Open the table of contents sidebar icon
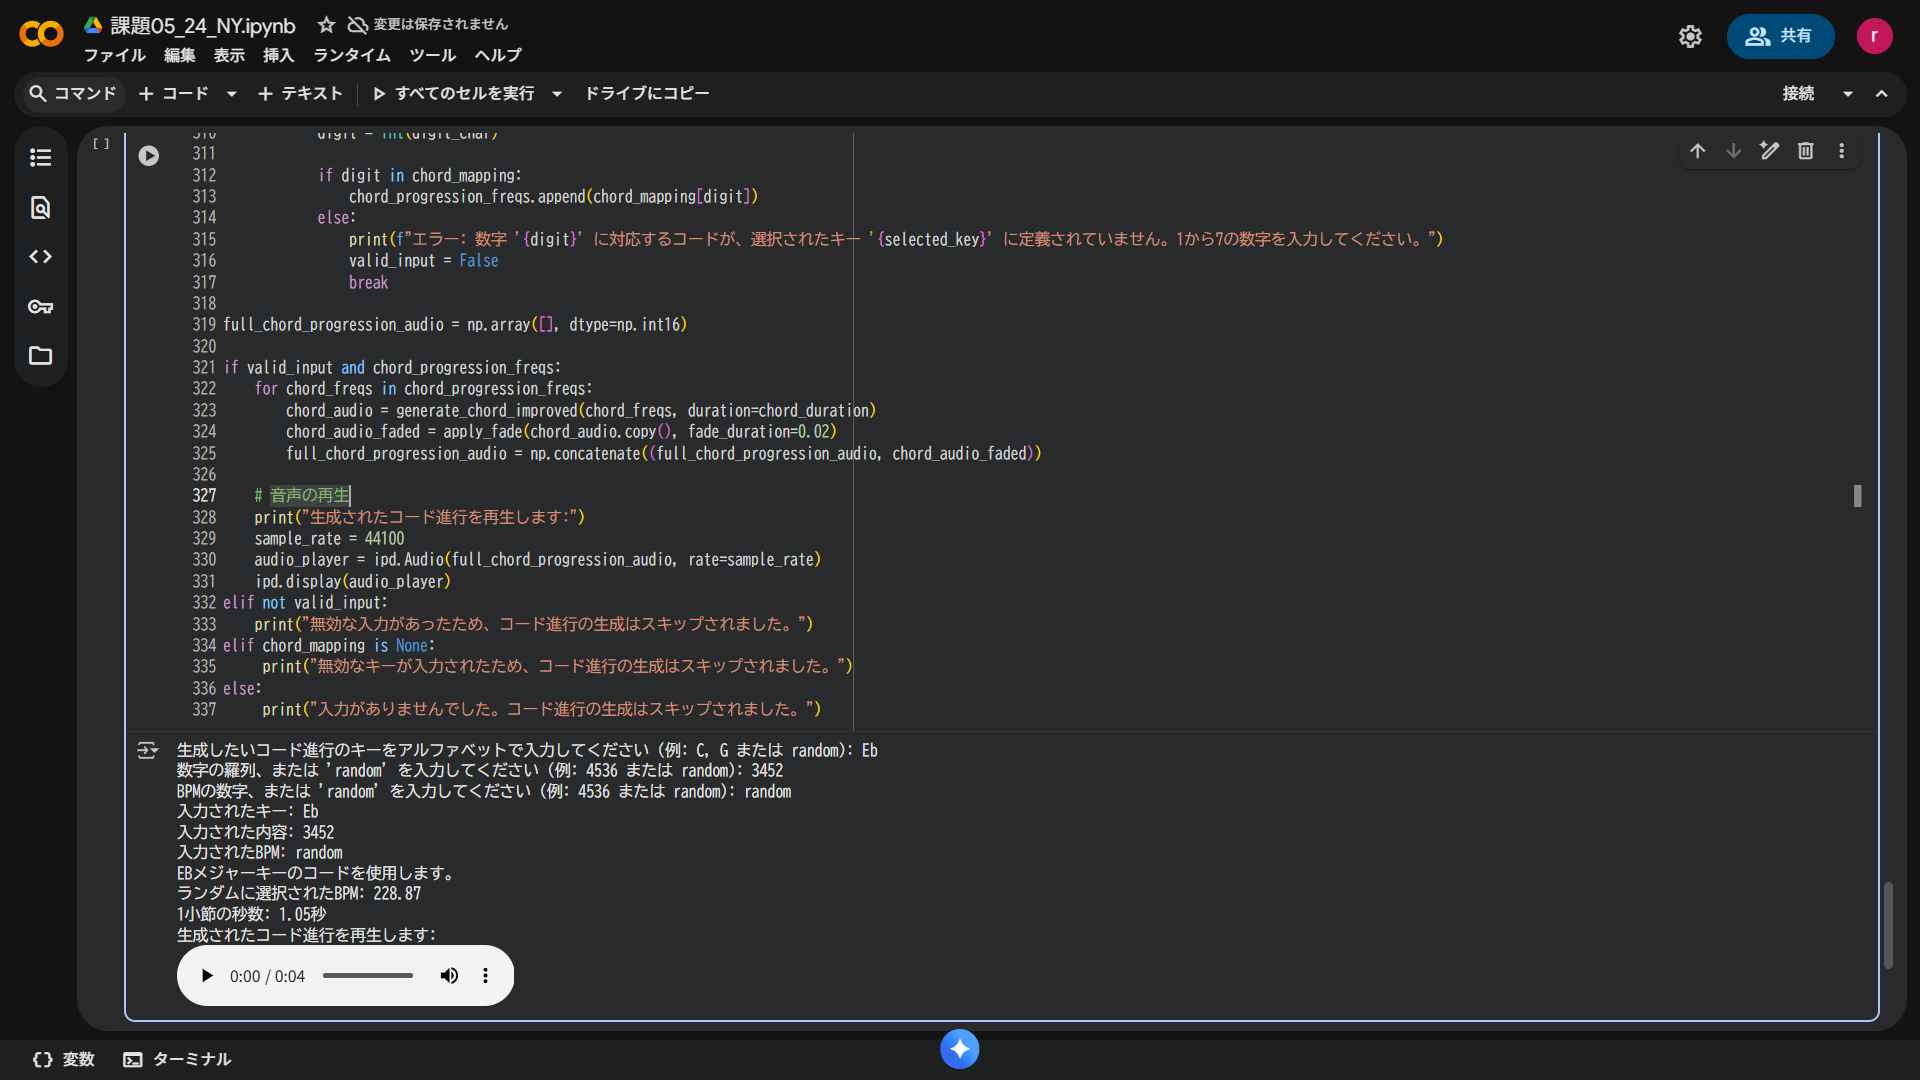The width and height of the screenshot is (1920, 1080). [x=41, y=158]
